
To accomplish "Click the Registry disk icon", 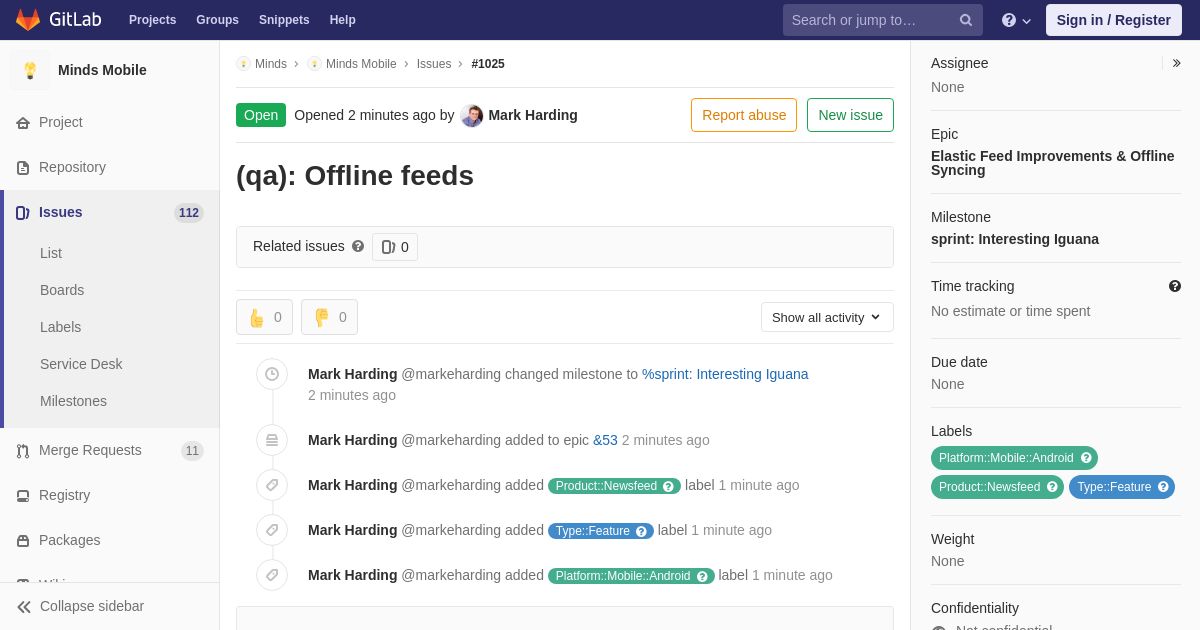I will point(23,496).
